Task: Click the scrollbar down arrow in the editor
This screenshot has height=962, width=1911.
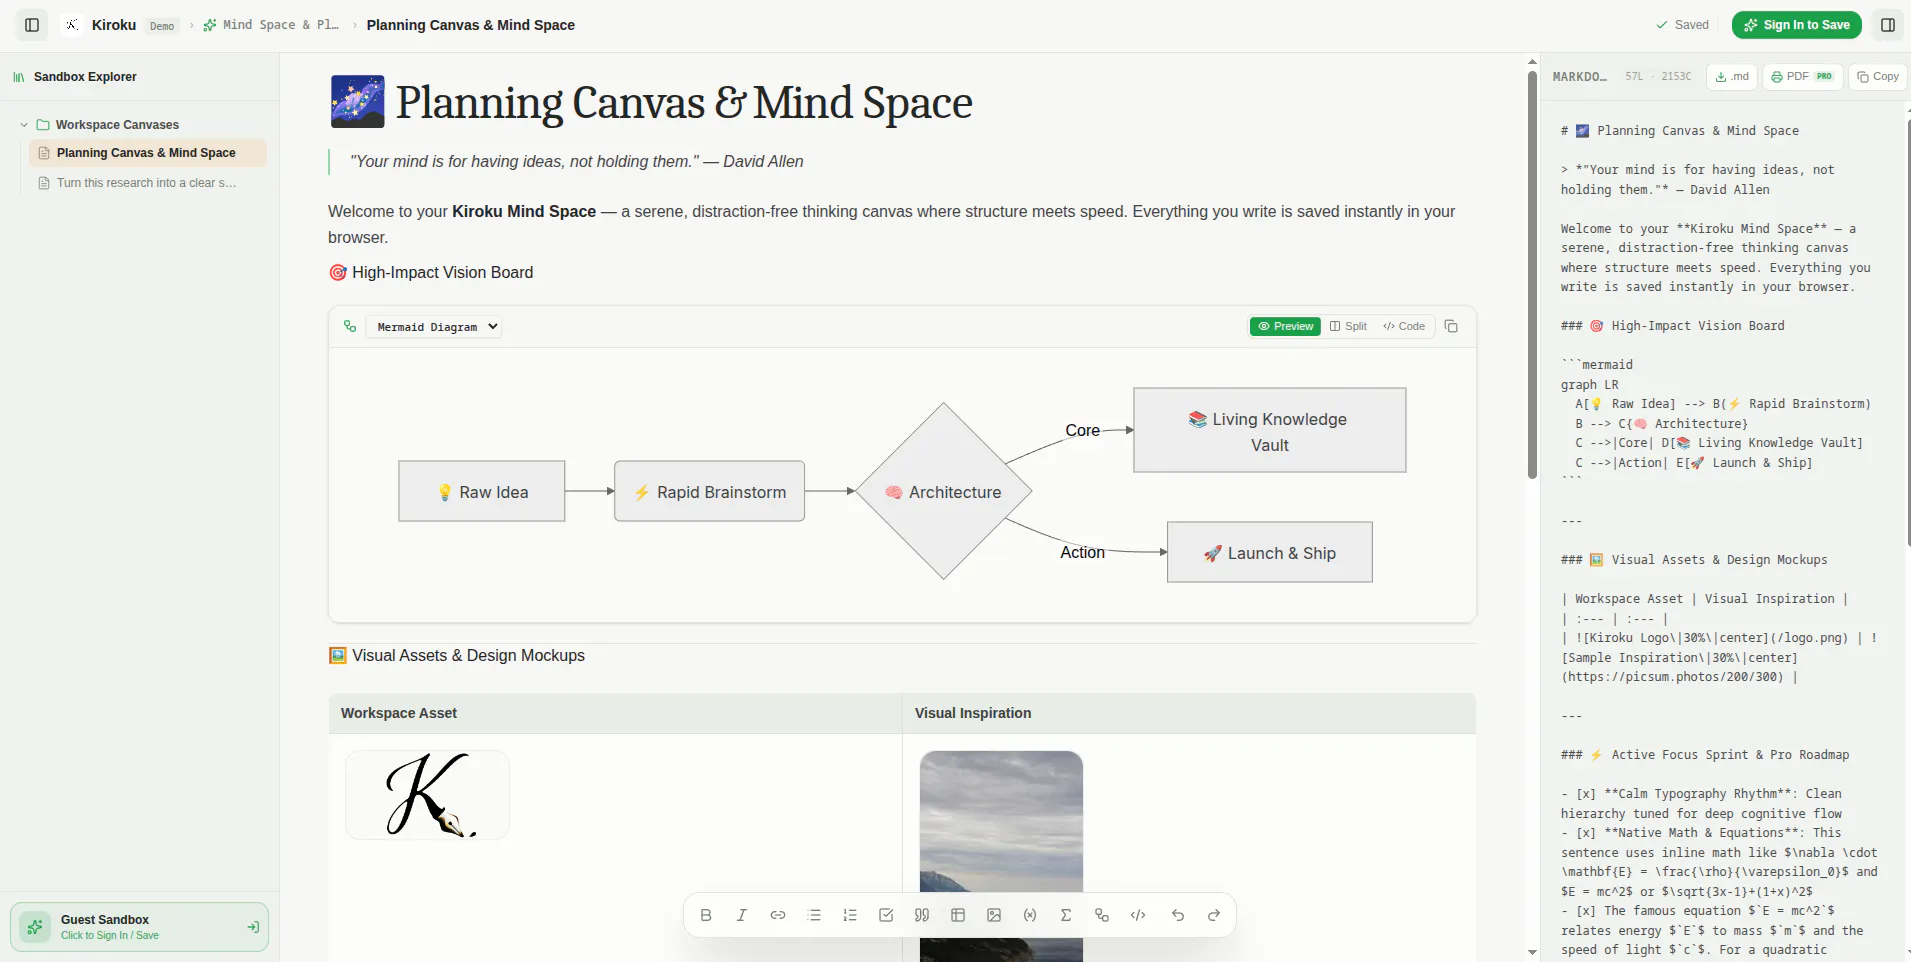Action: (x=1532, y=953)
